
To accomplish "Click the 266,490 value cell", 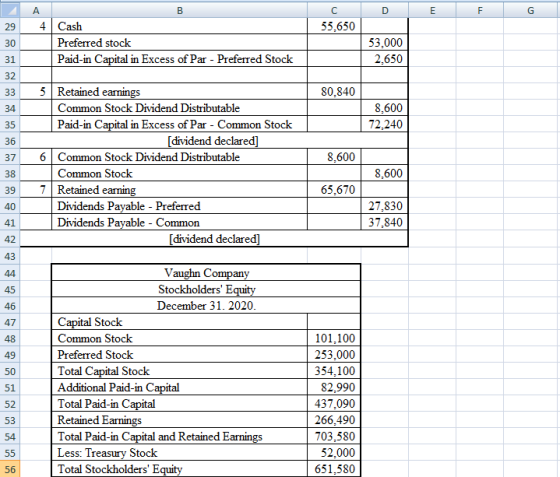I will pos(334,420).
